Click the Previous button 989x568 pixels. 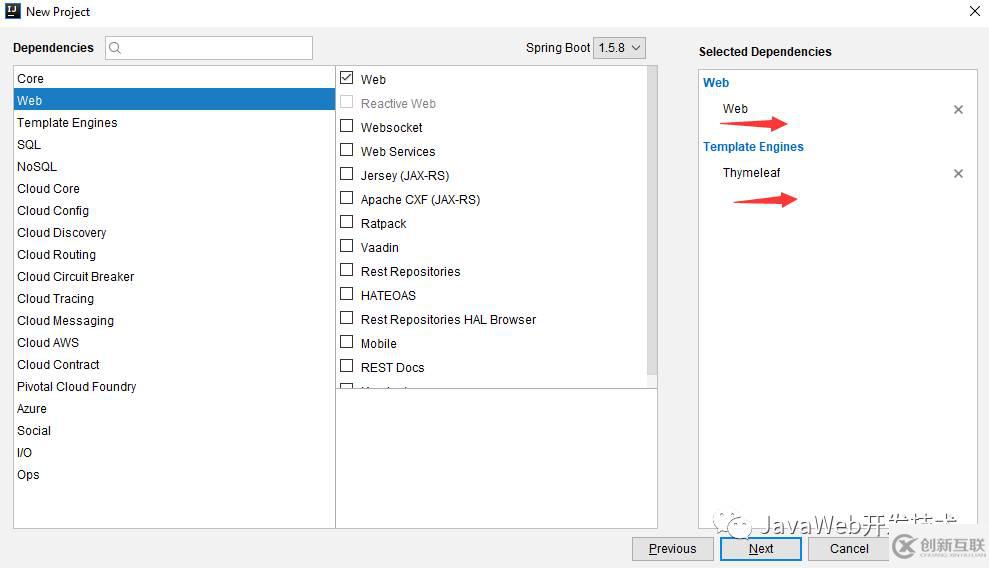[672, 548]
